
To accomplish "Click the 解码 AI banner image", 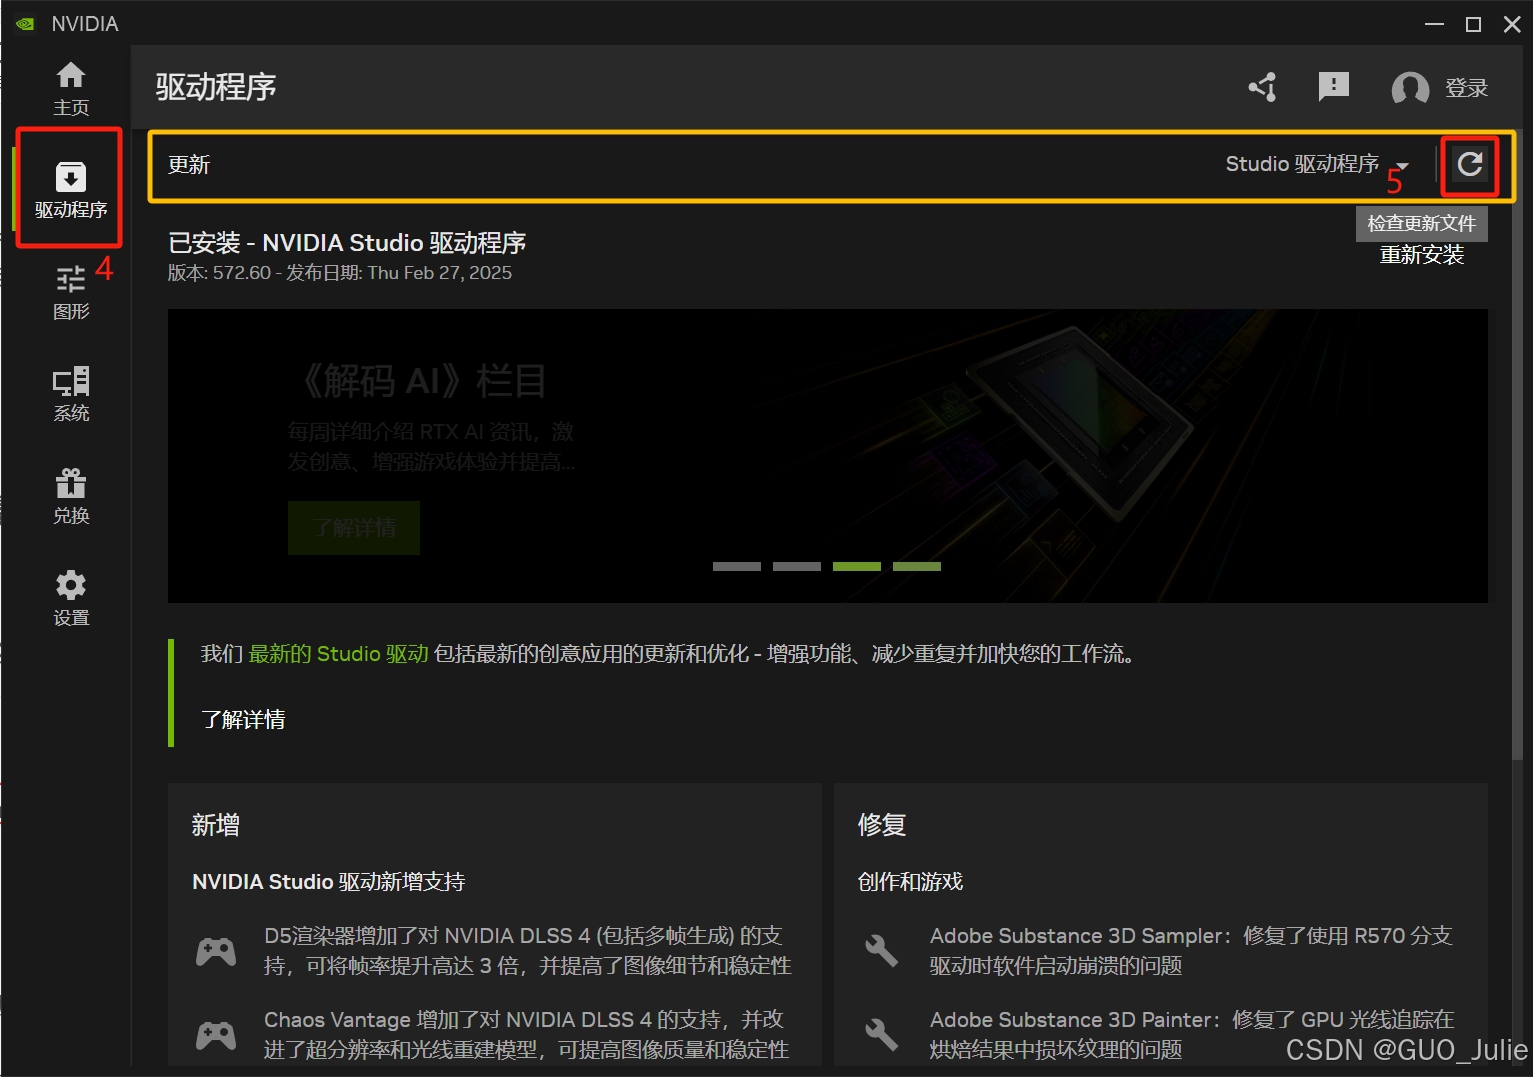I will (x=827, y=455).
